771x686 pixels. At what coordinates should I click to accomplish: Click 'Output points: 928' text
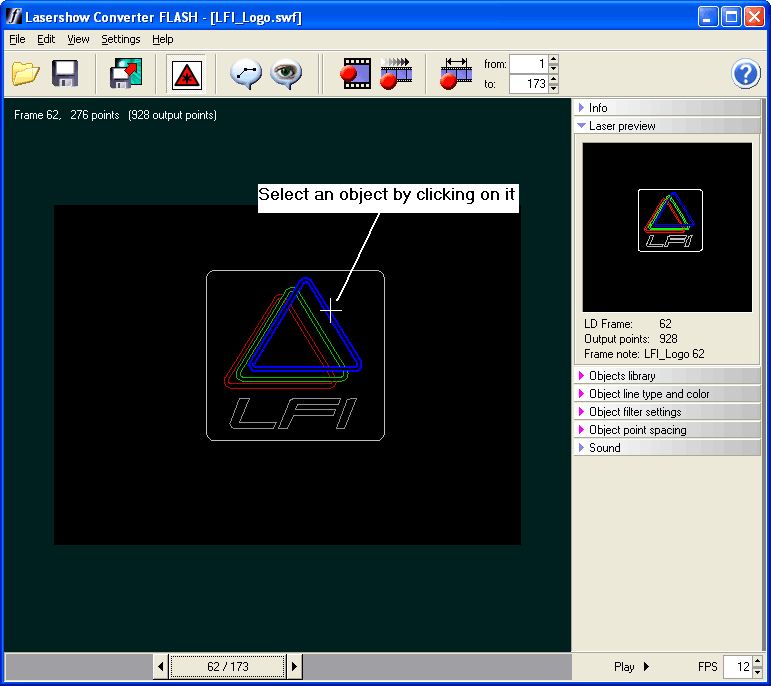pyautogui.click(x=631, y=339)
